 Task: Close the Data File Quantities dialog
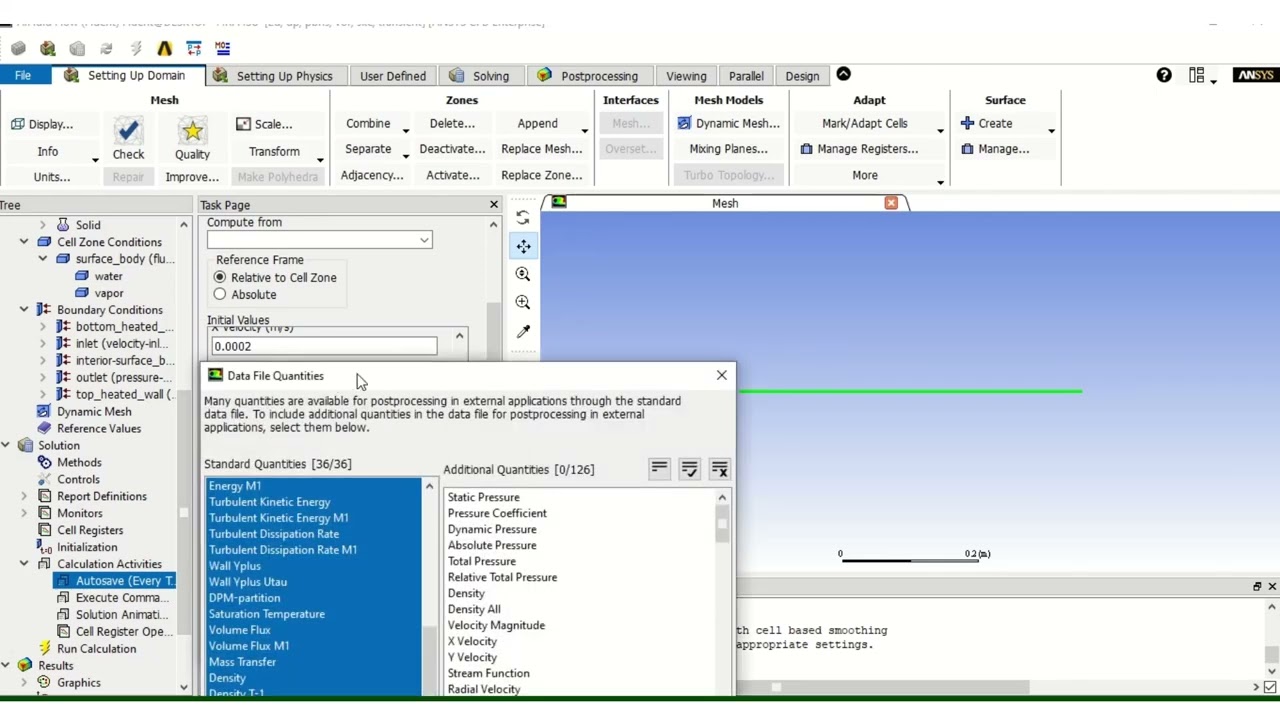tap(722, 375)
